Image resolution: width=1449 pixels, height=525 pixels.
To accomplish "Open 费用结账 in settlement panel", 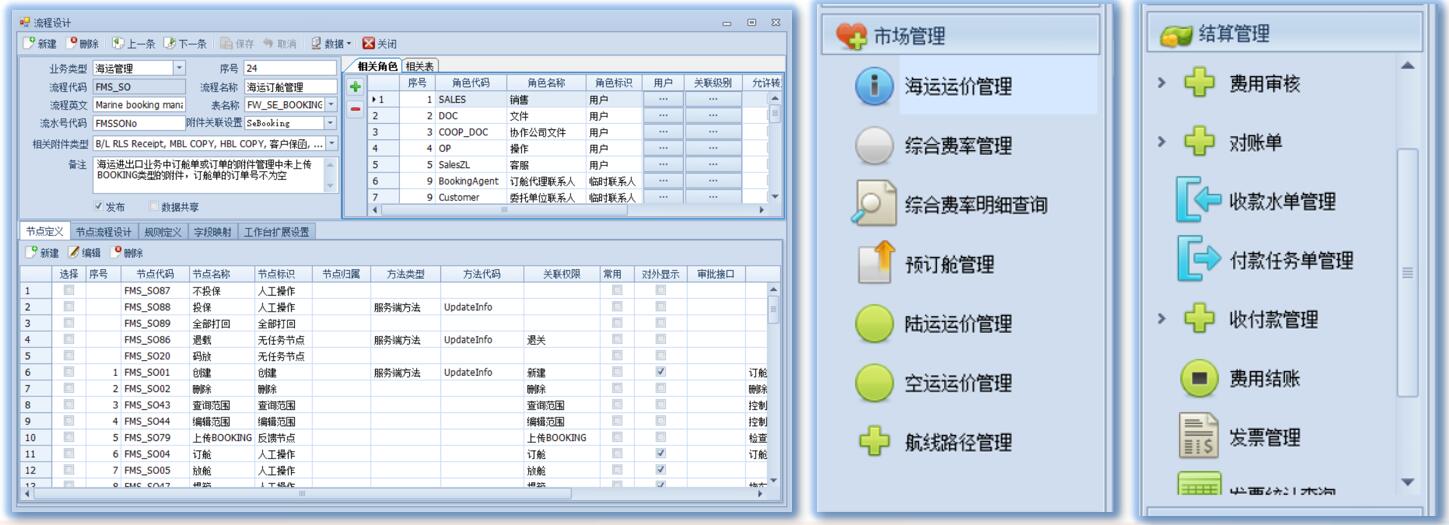I will pyautogui.click(x=1264, y=378).
